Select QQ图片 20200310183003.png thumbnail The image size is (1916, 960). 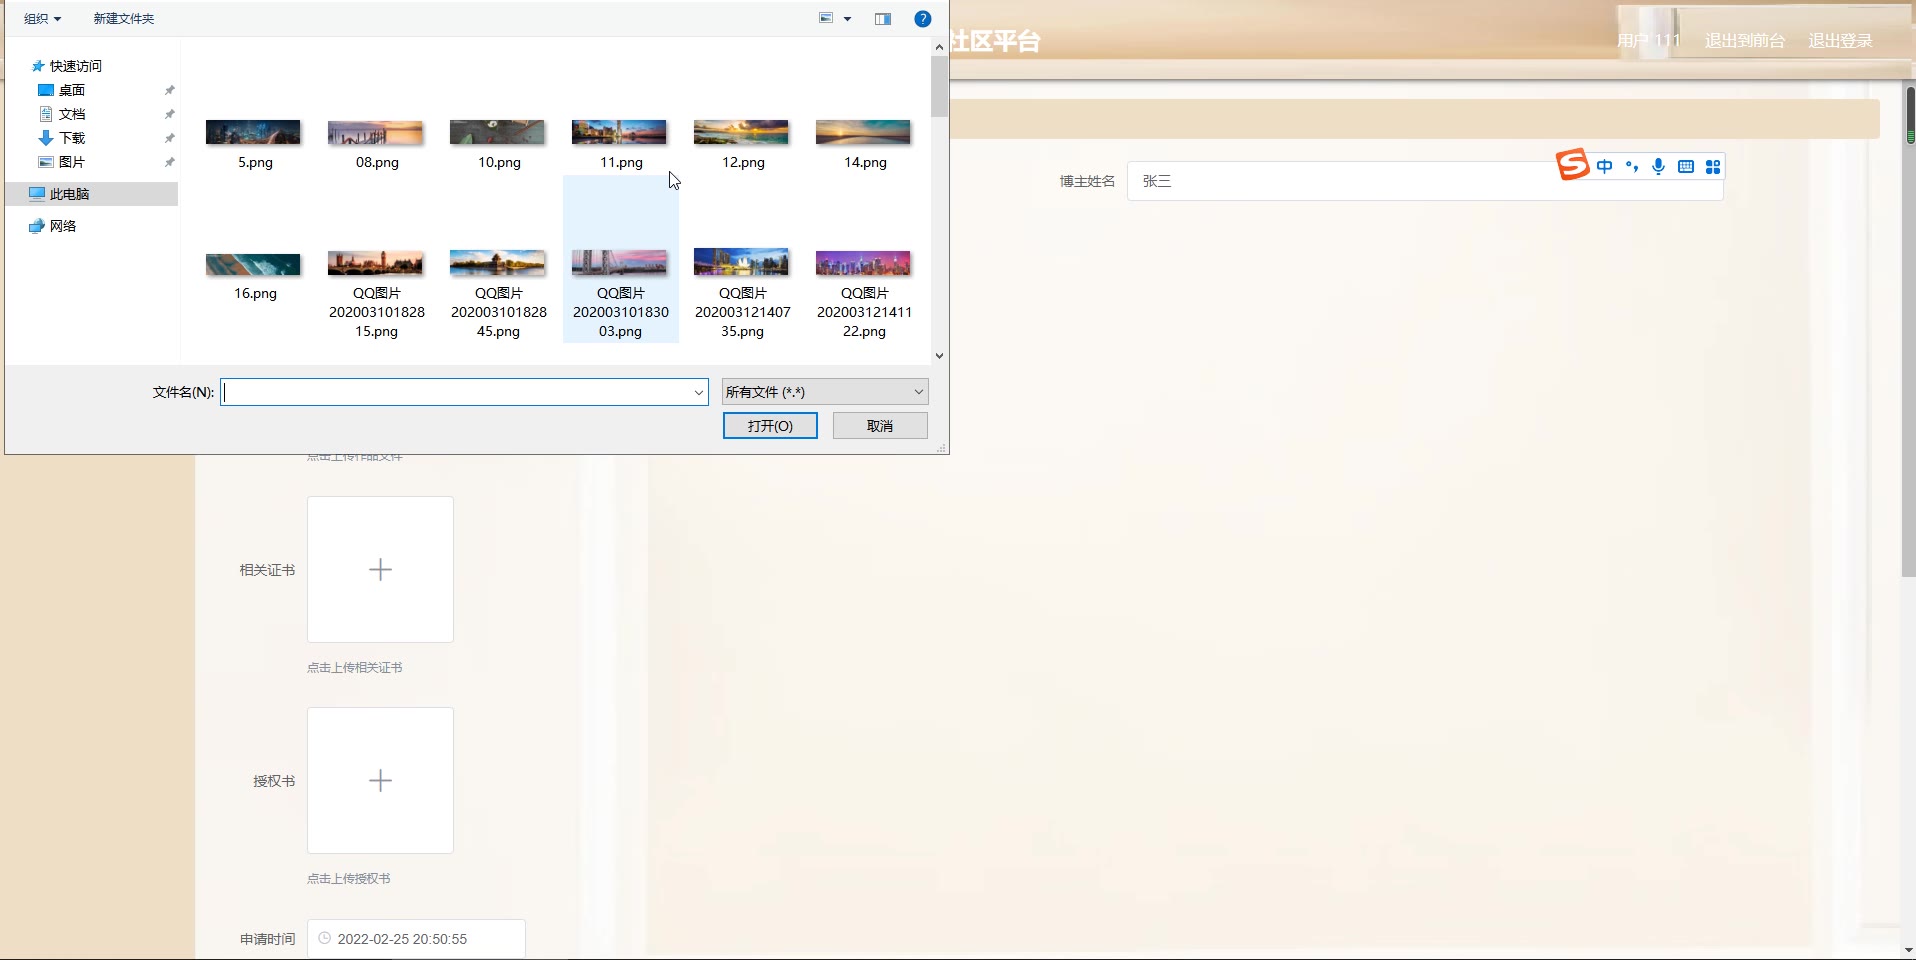(x=619, y=263)
